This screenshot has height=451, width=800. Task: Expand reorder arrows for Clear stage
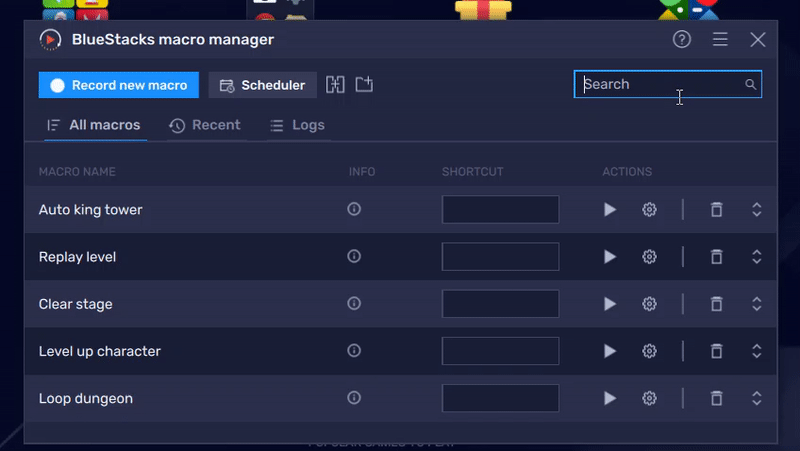(x=757, y=304)
